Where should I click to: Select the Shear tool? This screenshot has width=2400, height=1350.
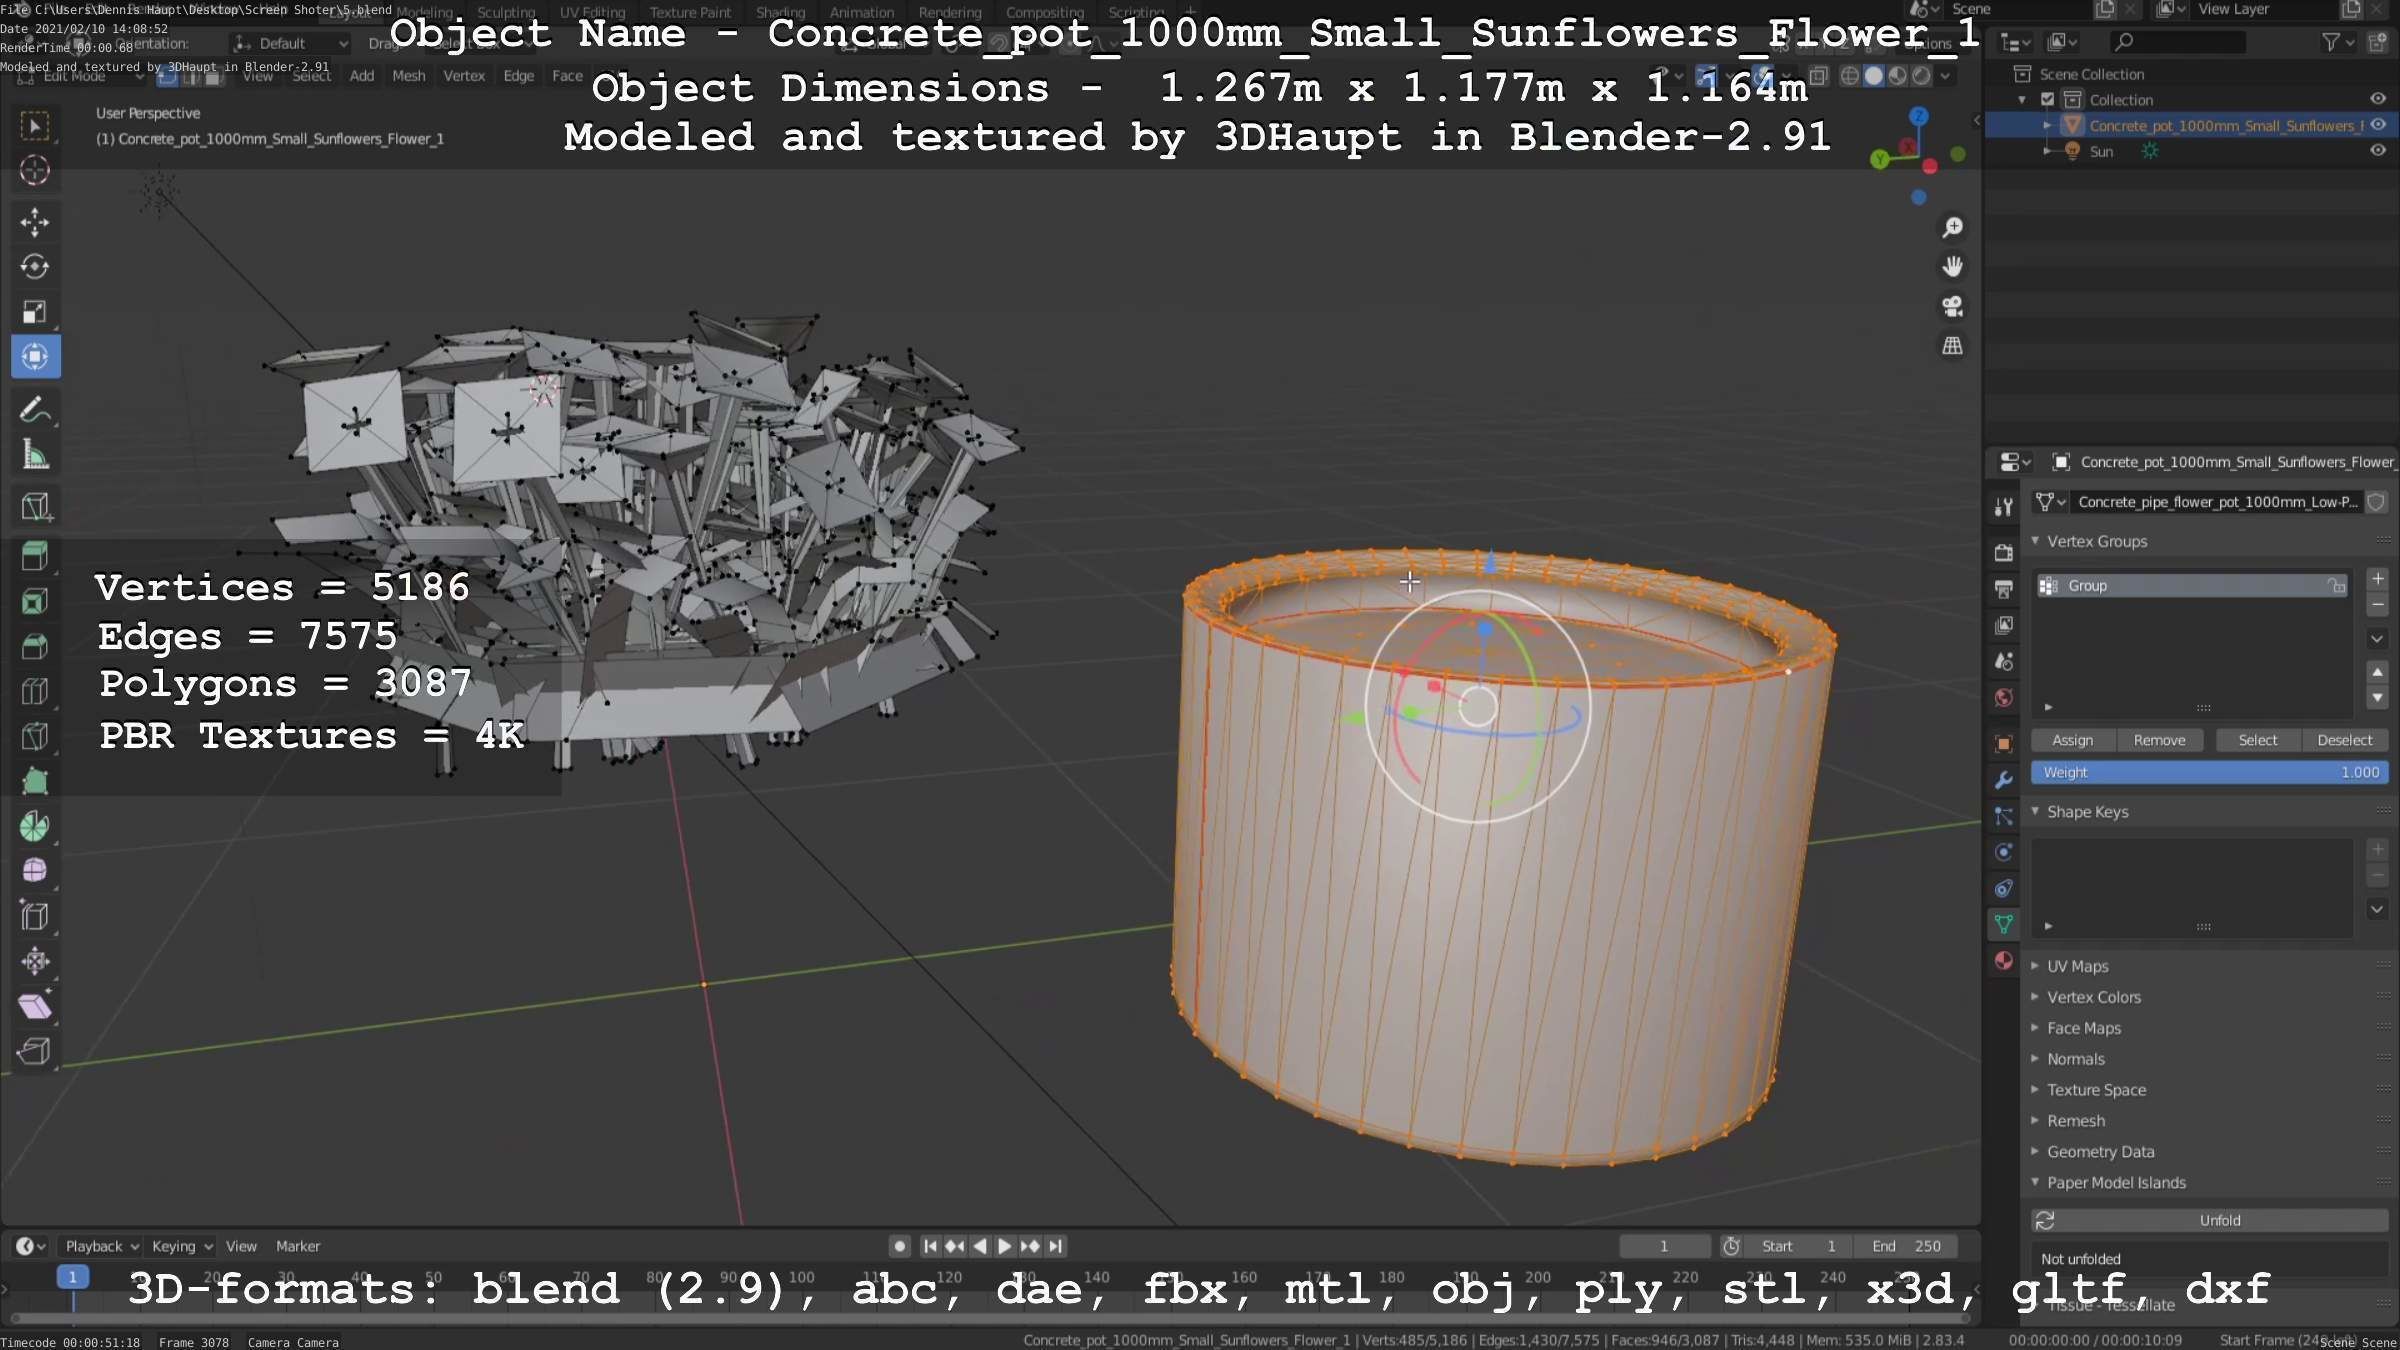click(35, 1006)
